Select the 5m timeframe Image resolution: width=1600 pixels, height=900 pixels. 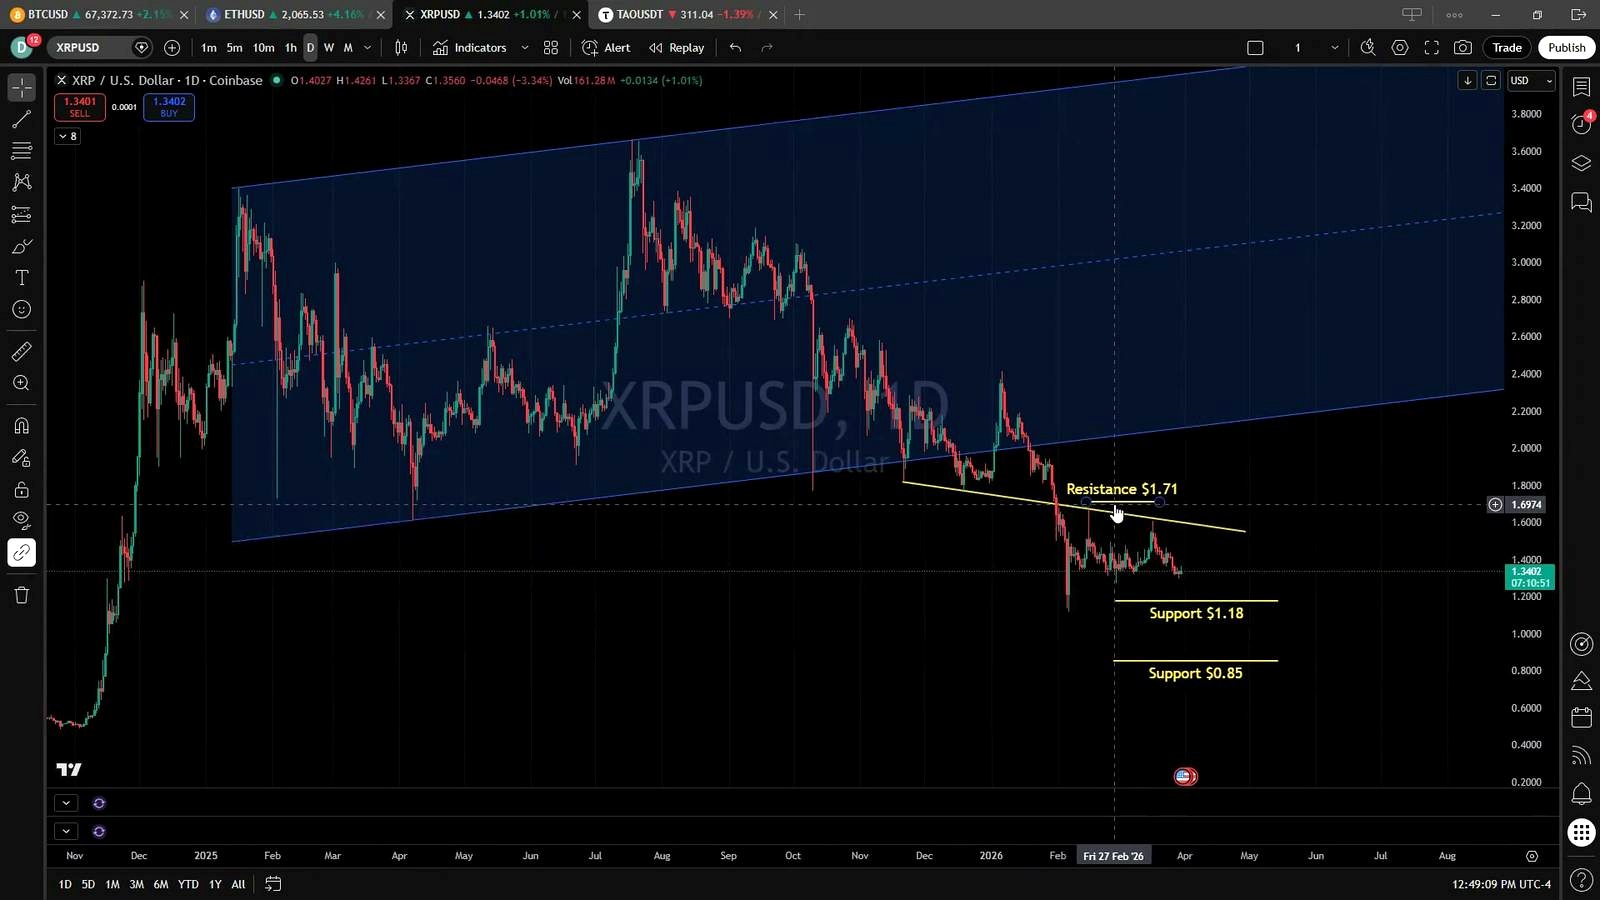(234, 47)
